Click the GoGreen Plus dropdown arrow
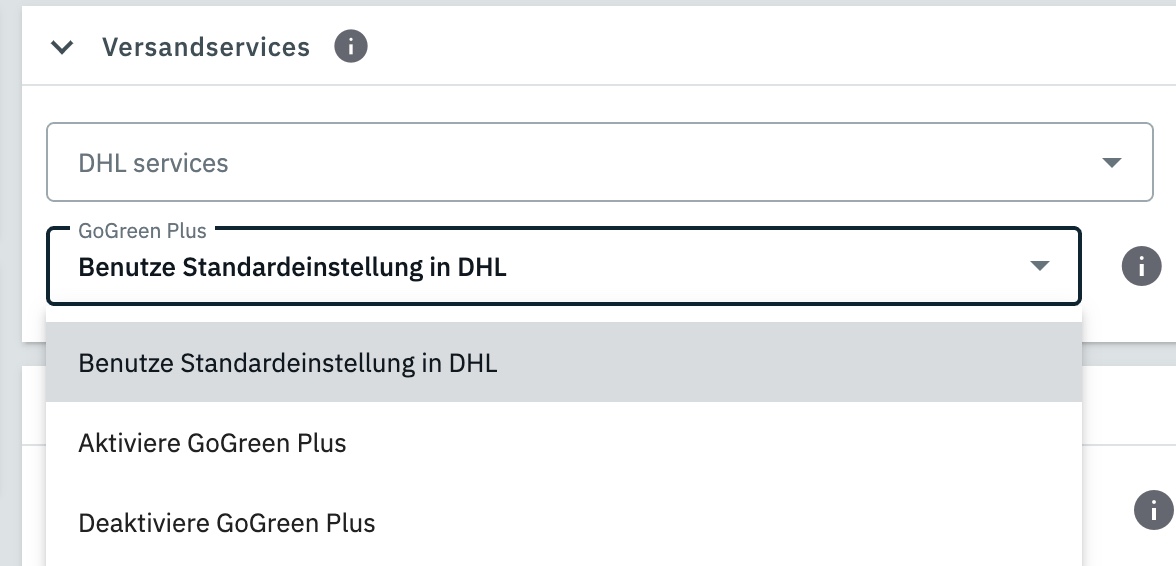Screen dimensions: 1176x566 point(1040,266)
